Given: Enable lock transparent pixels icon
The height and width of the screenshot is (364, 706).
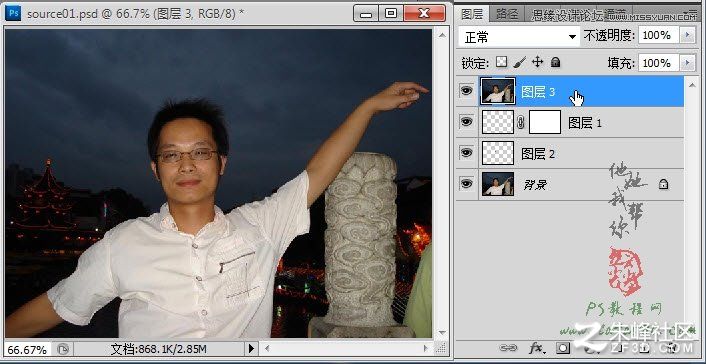Looking at the screenshot, I should (501, 62).
